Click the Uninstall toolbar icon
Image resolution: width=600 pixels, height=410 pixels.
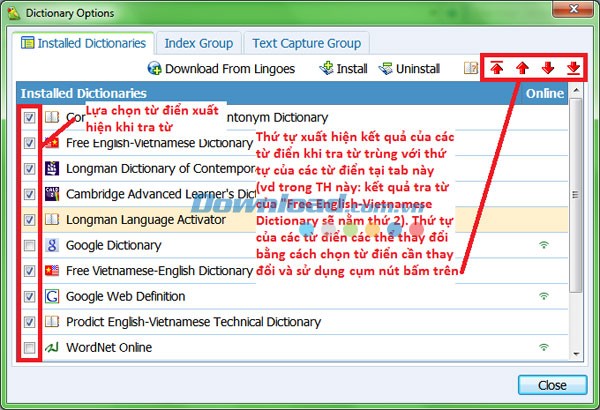pos(386,69)
